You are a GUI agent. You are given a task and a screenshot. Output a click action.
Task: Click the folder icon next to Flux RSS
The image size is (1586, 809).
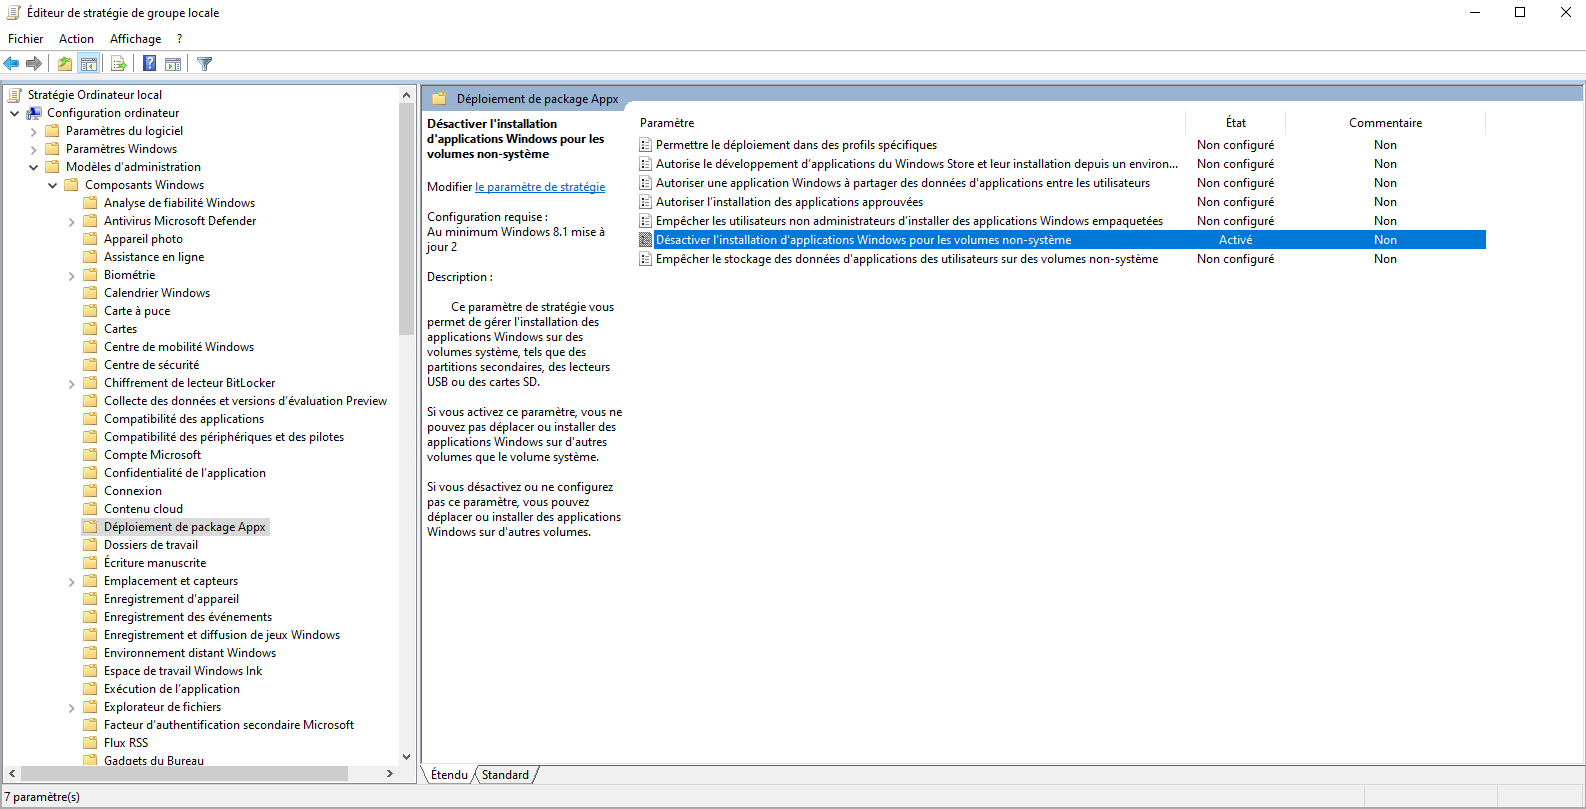point(91,743)
